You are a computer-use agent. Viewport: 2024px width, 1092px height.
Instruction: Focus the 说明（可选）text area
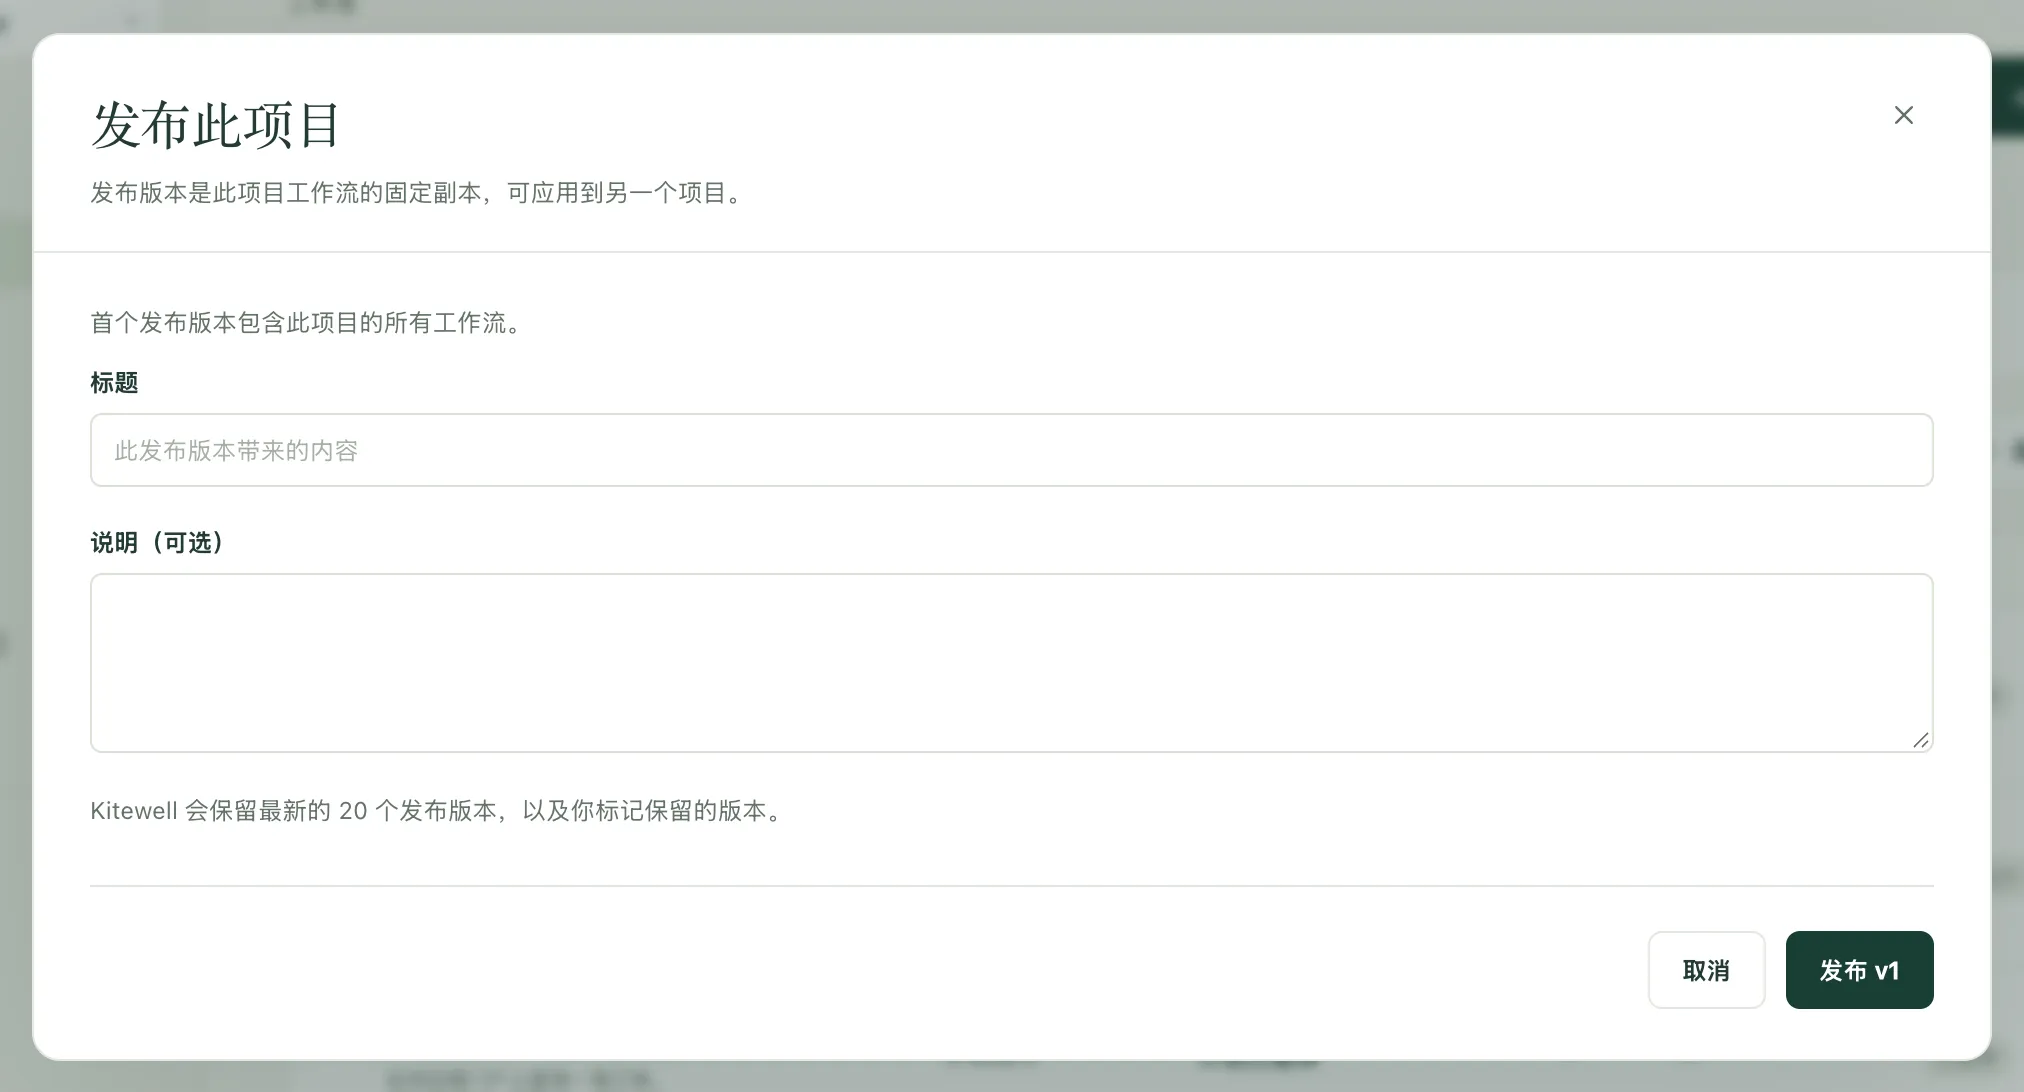(x=1011, y=662)
